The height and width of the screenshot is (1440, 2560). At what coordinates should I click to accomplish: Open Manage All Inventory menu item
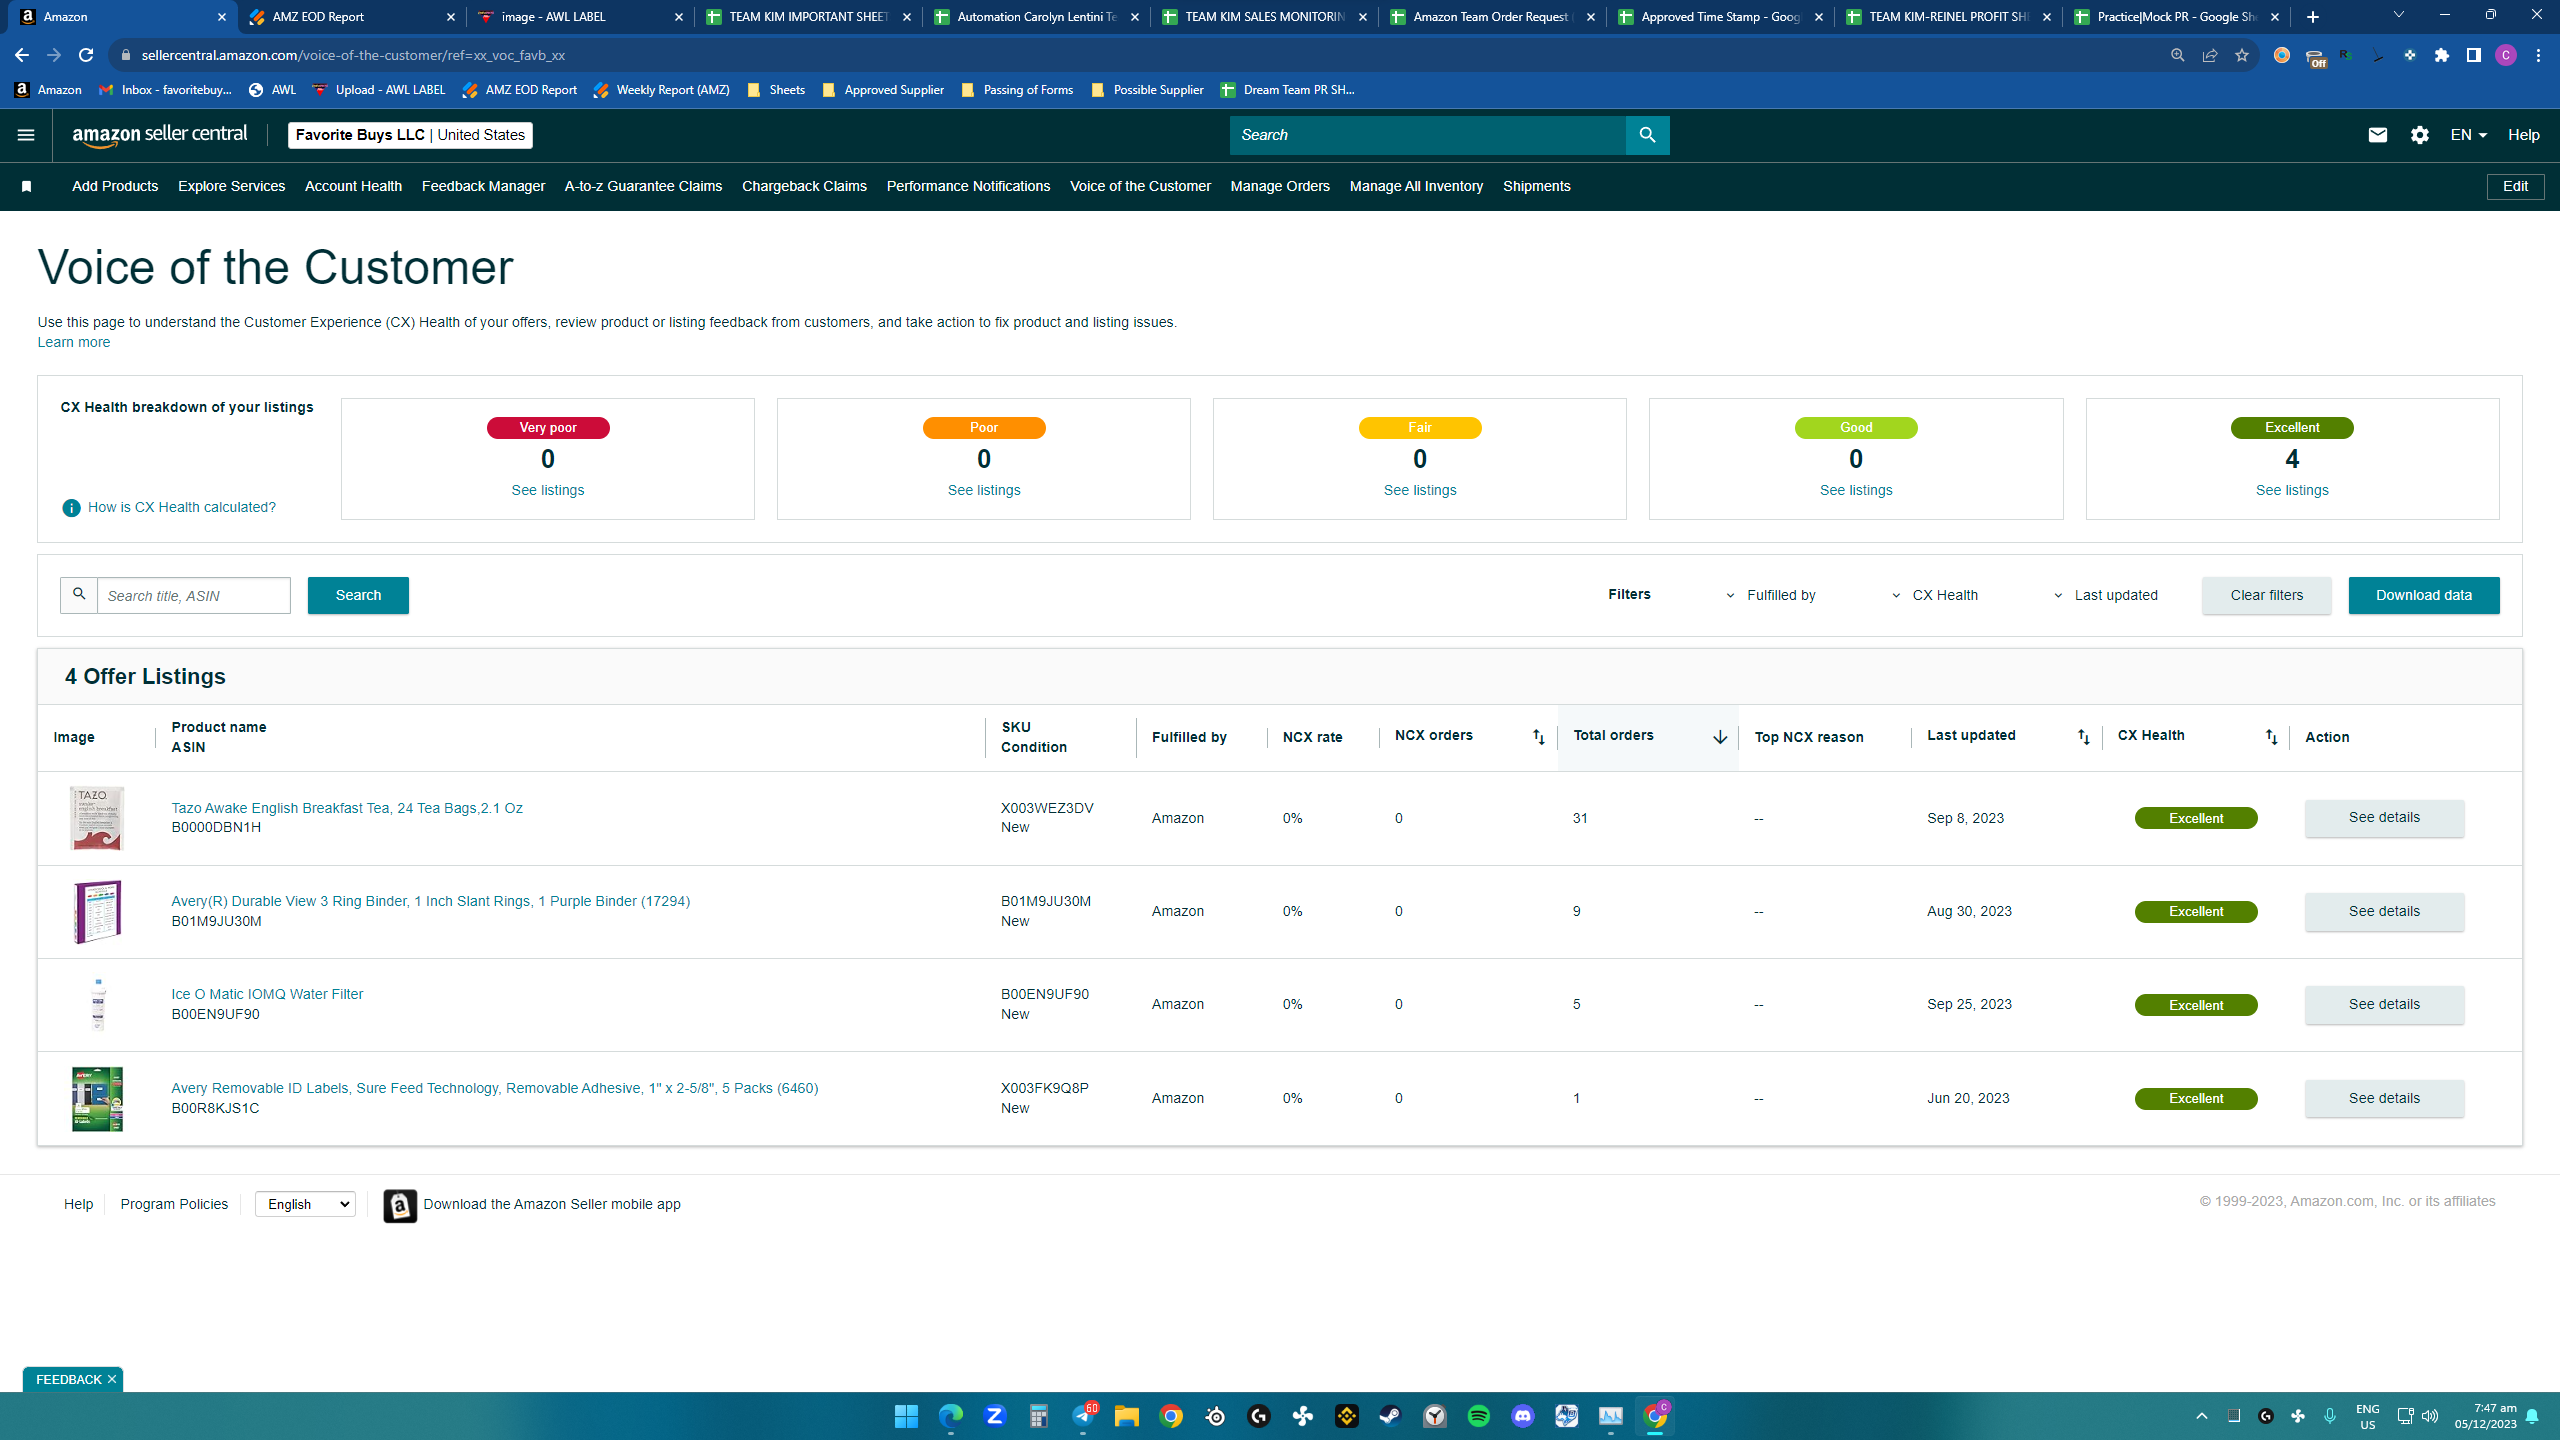(1416, 187)
